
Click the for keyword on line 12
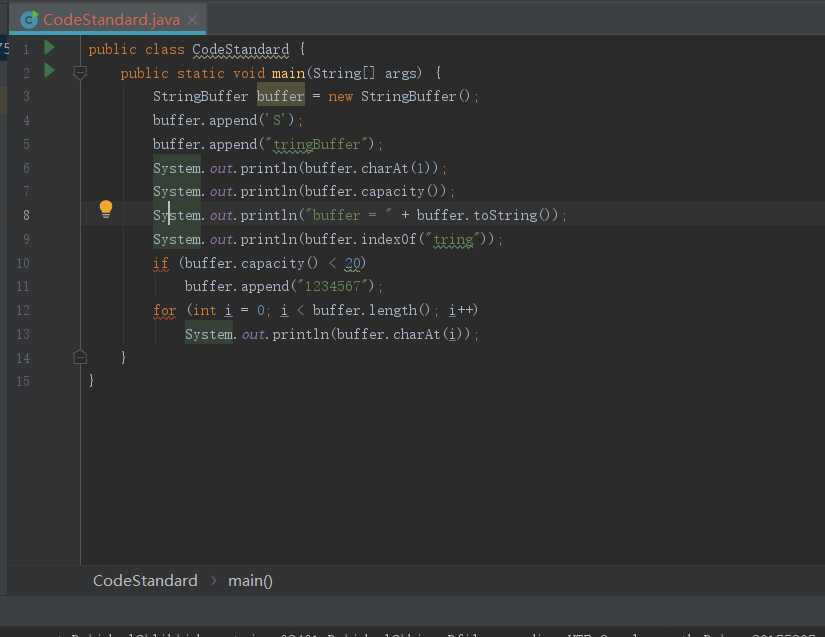coord(164,310)
